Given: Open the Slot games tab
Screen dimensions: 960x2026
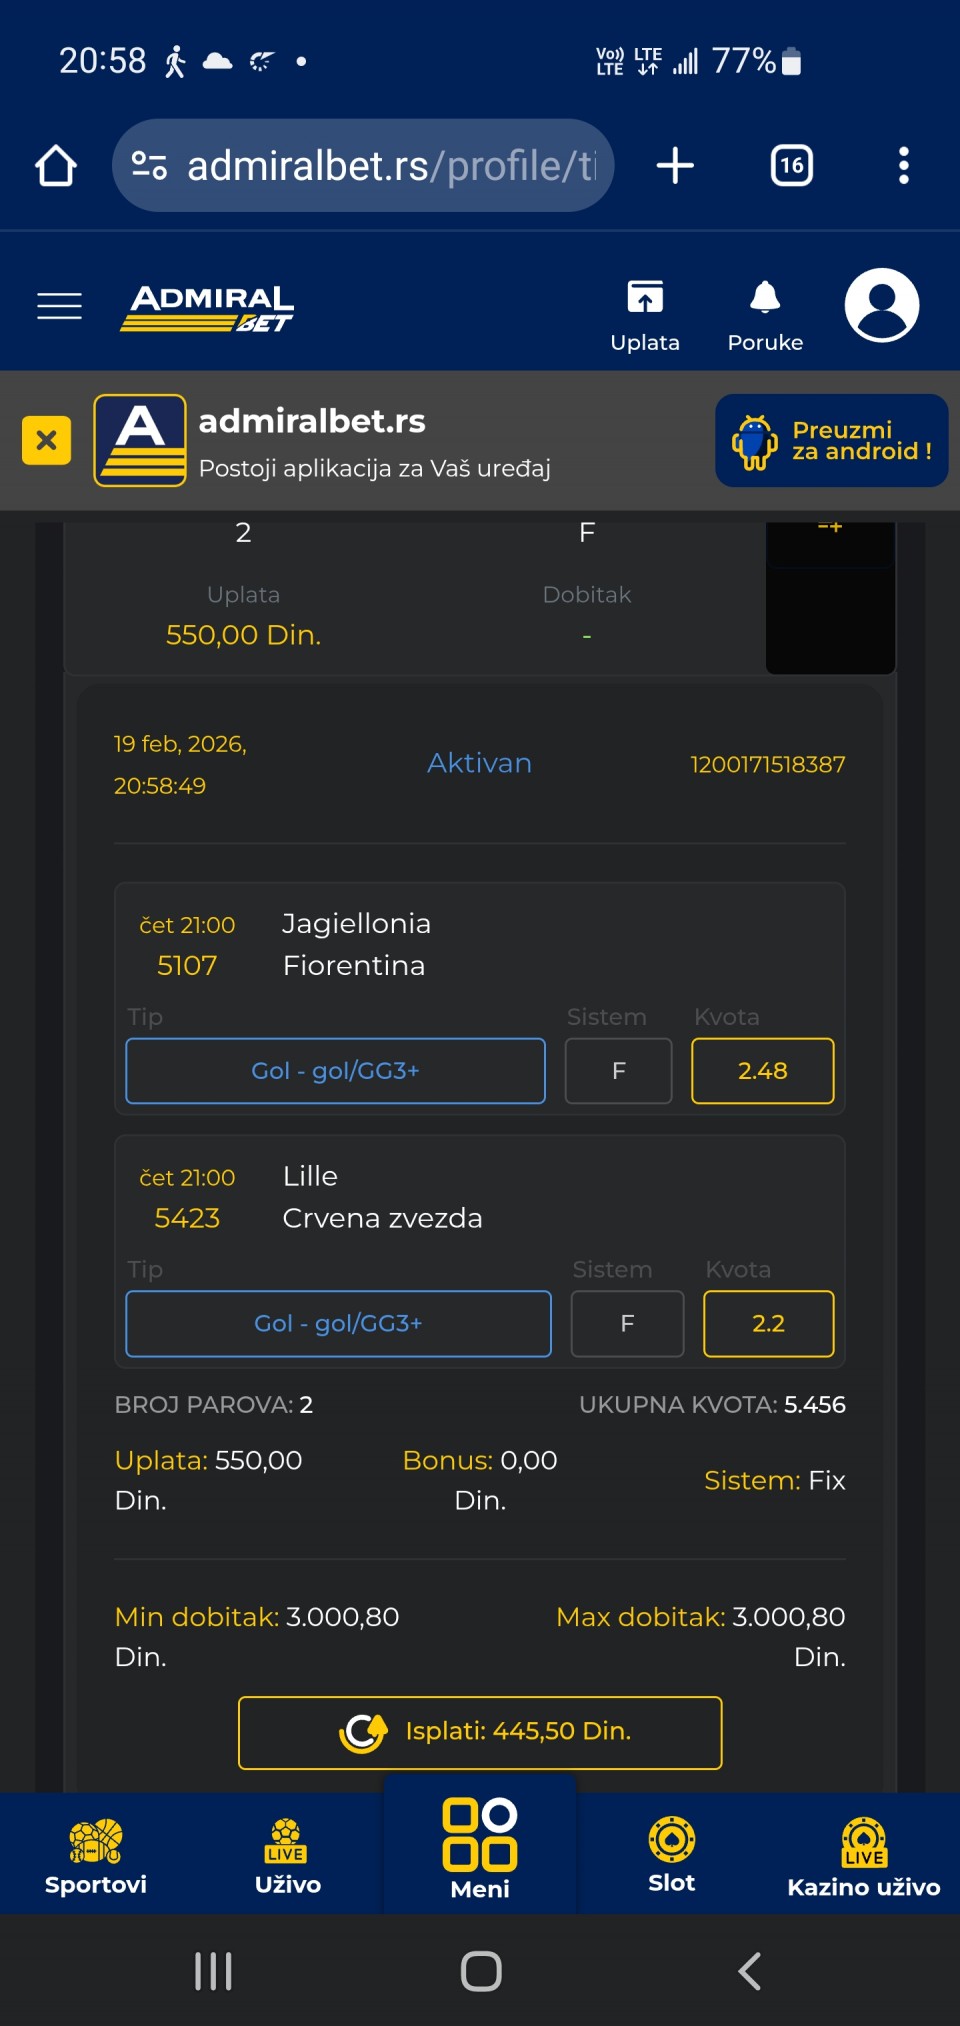Looking at the screenshot, I should tap(671, 1856).
